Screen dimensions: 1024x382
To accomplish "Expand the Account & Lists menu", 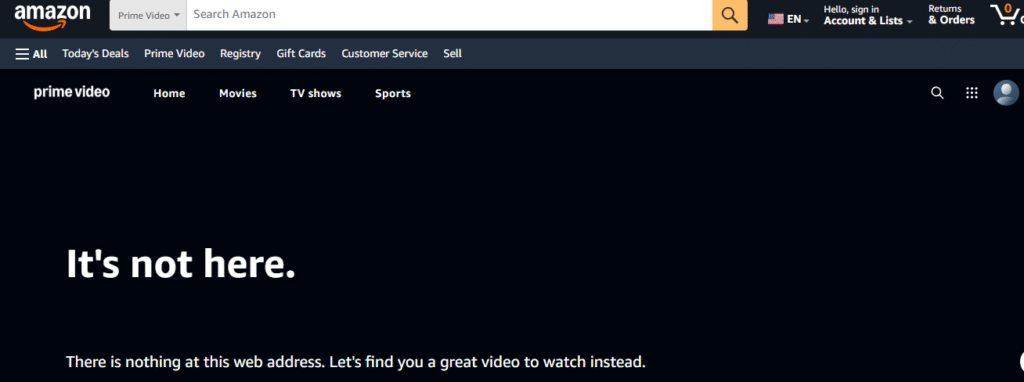I will 868,15.
